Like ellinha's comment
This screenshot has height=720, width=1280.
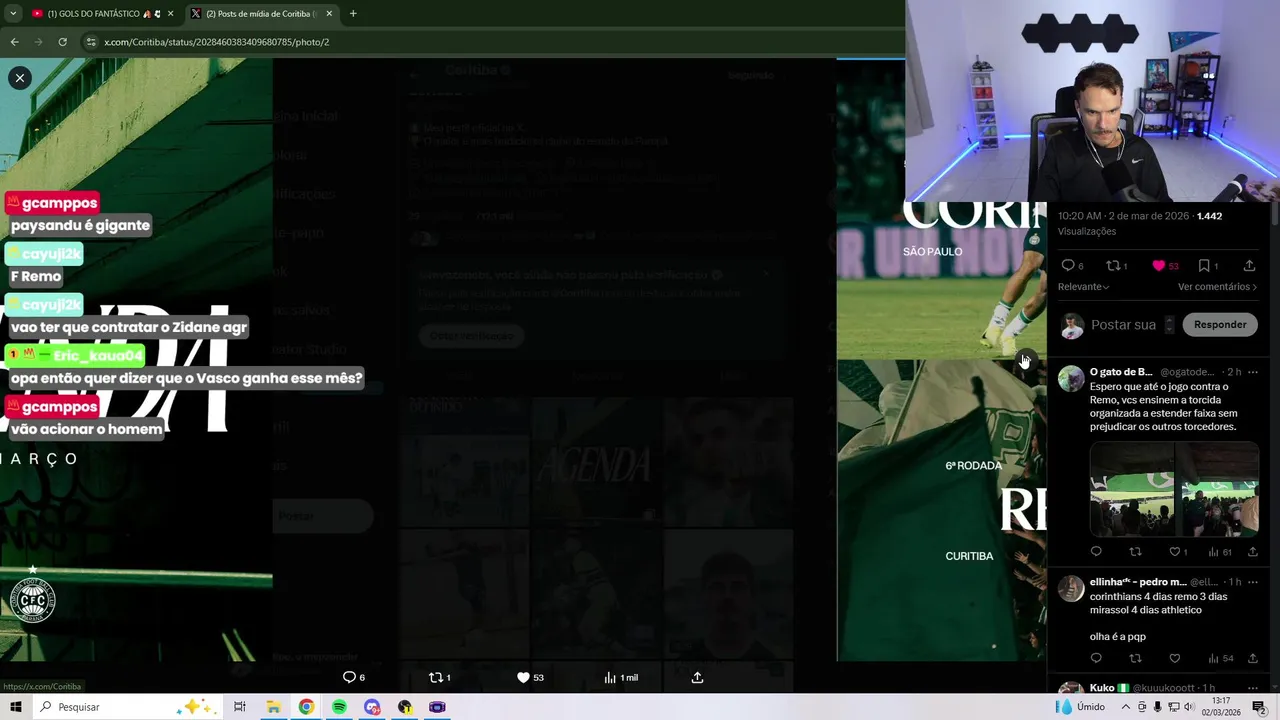point(1175,658)
